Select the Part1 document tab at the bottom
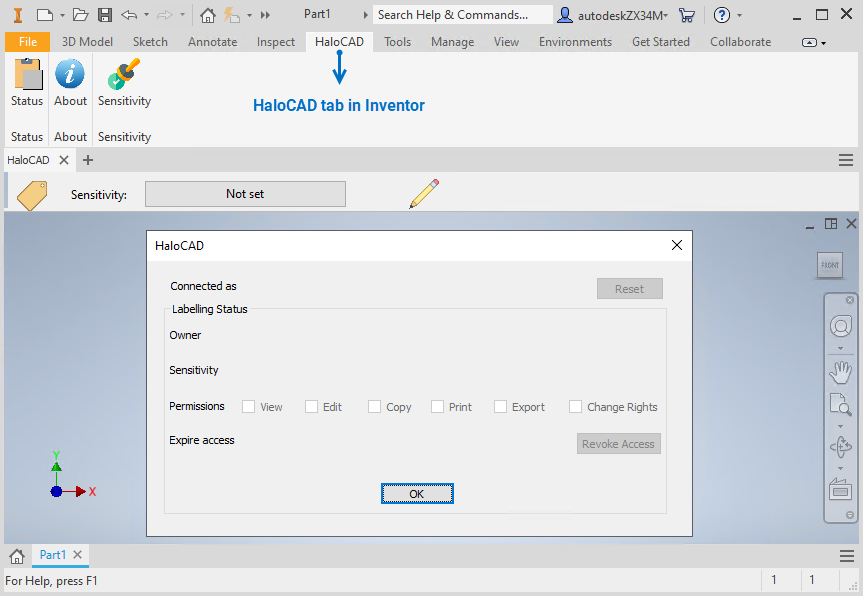The width and height of the screenshot is (863, 596). [x=52, y=555]
